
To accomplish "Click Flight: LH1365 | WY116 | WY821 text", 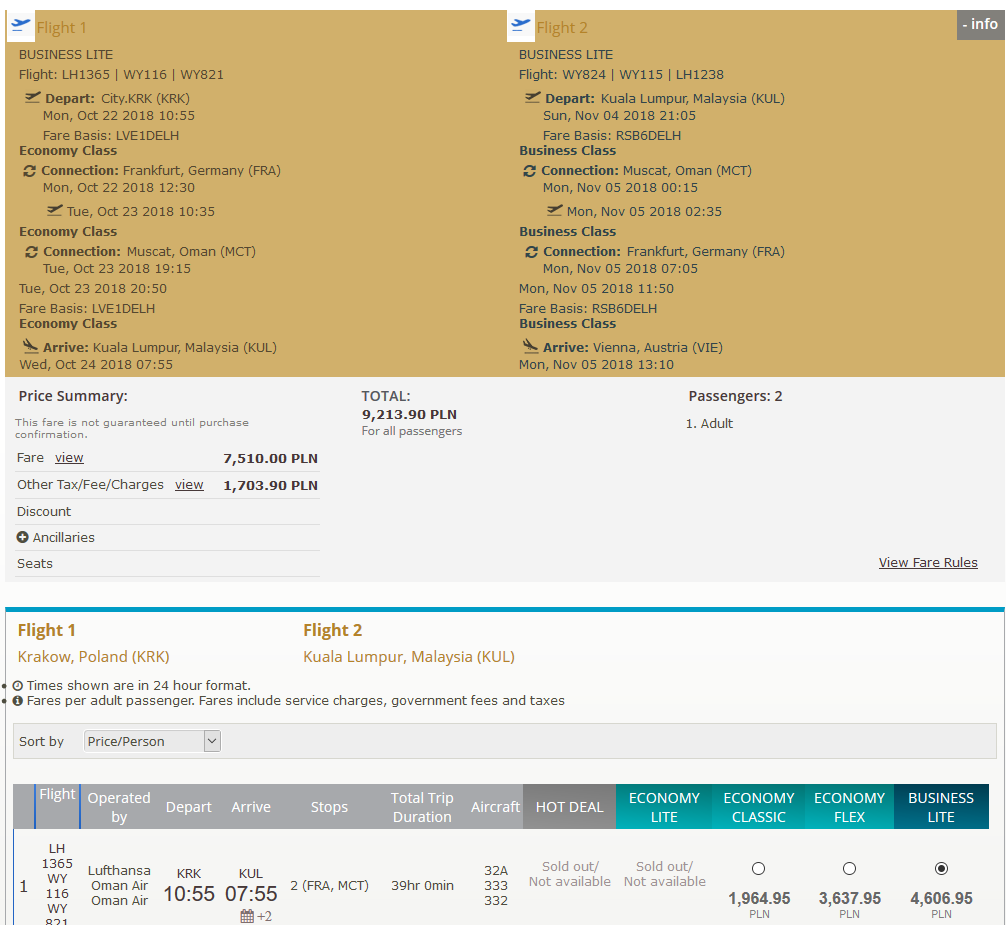I will [121, 74].
